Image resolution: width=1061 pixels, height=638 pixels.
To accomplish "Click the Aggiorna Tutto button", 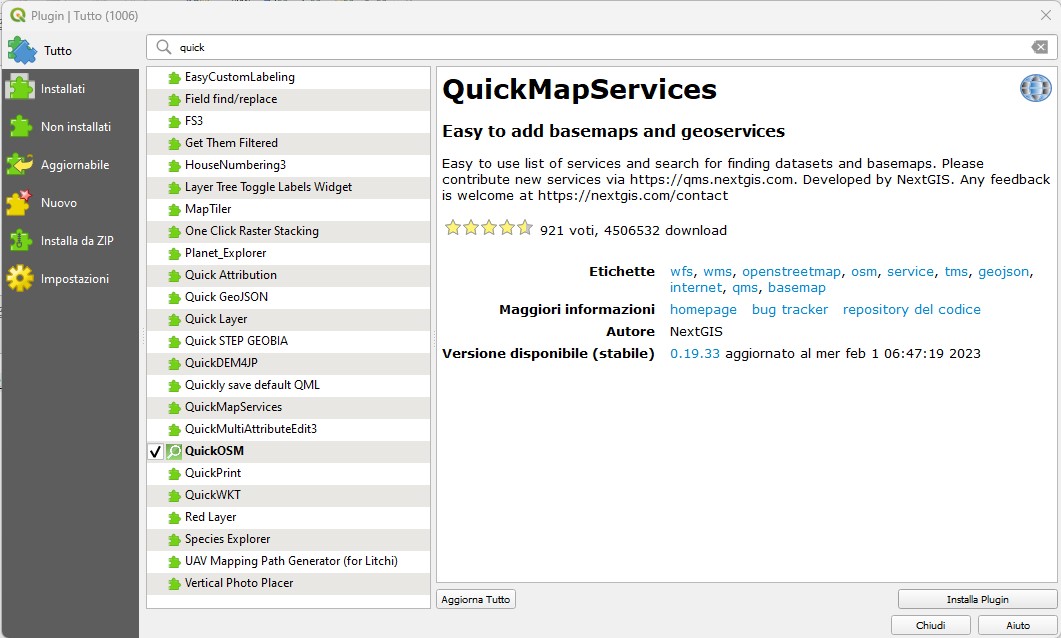I will (x=476, y=600).
